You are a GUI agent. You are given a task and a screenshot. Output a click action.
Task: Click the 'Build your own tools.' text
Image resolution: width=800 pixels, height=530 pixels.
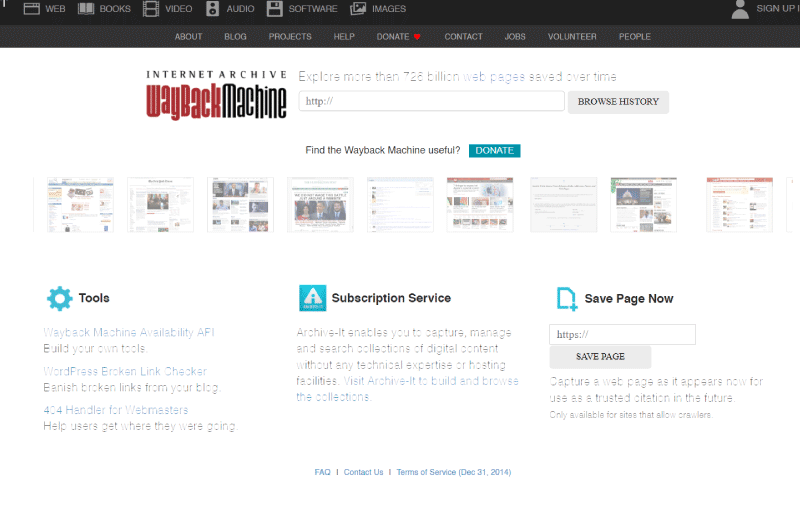[x=95, y=349]
